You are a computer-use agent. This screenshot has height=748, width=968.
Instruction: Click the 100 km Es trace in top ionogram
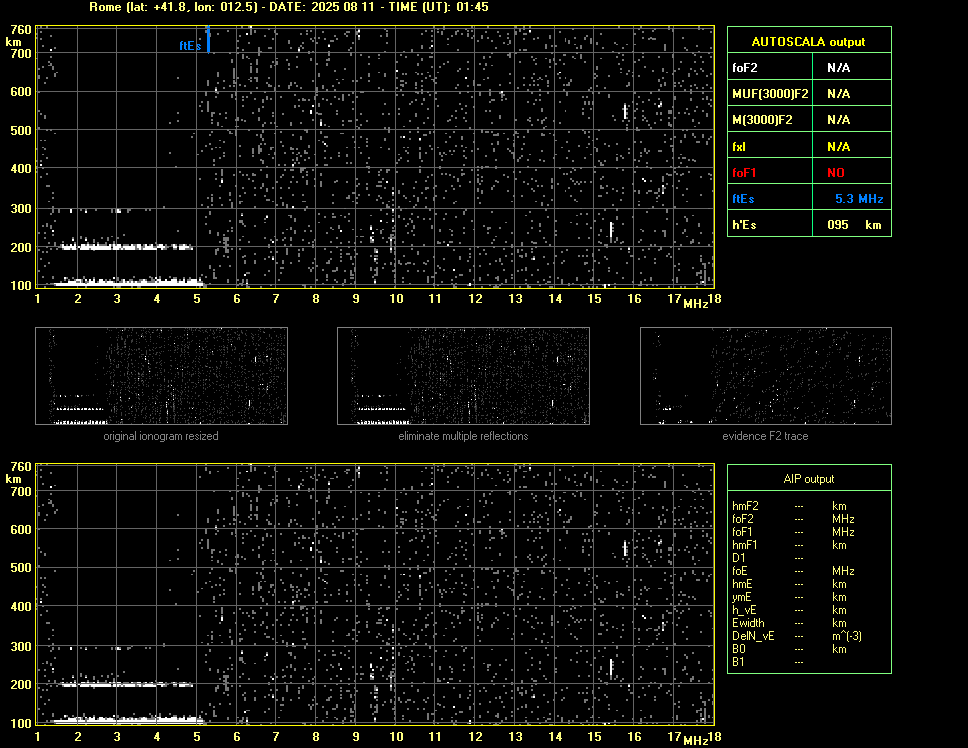(x=128, y=283)
